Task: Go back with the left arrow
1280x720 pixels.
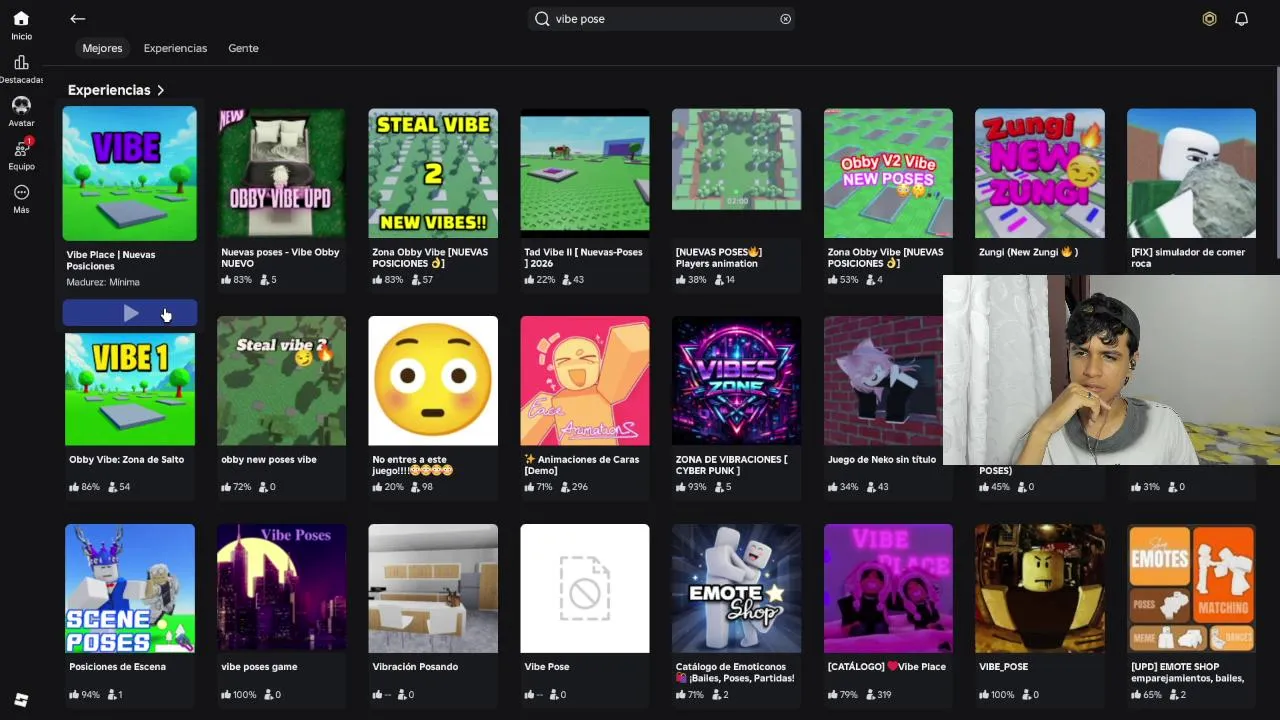Action: [77, 19]
